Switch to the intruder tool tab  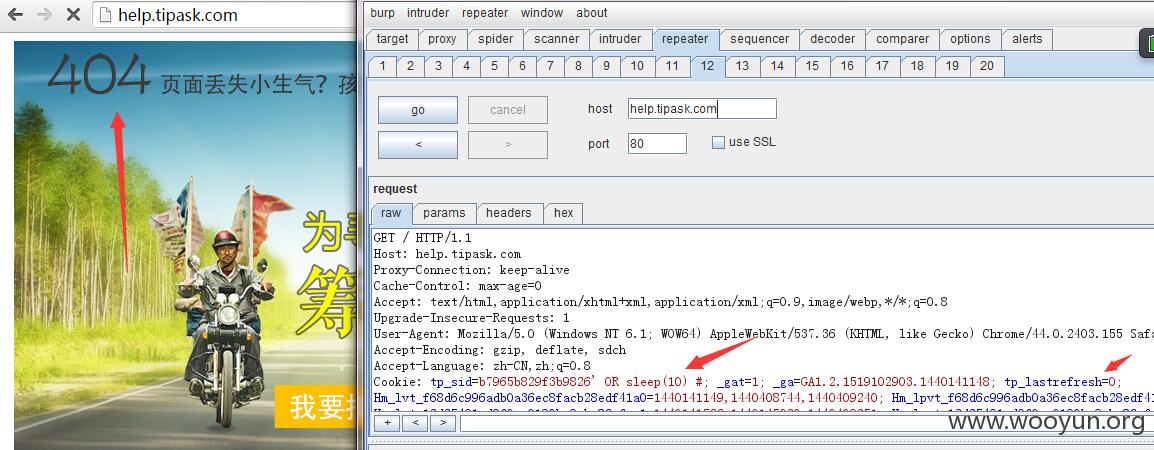pyautogui.click(x=620, y=39)
